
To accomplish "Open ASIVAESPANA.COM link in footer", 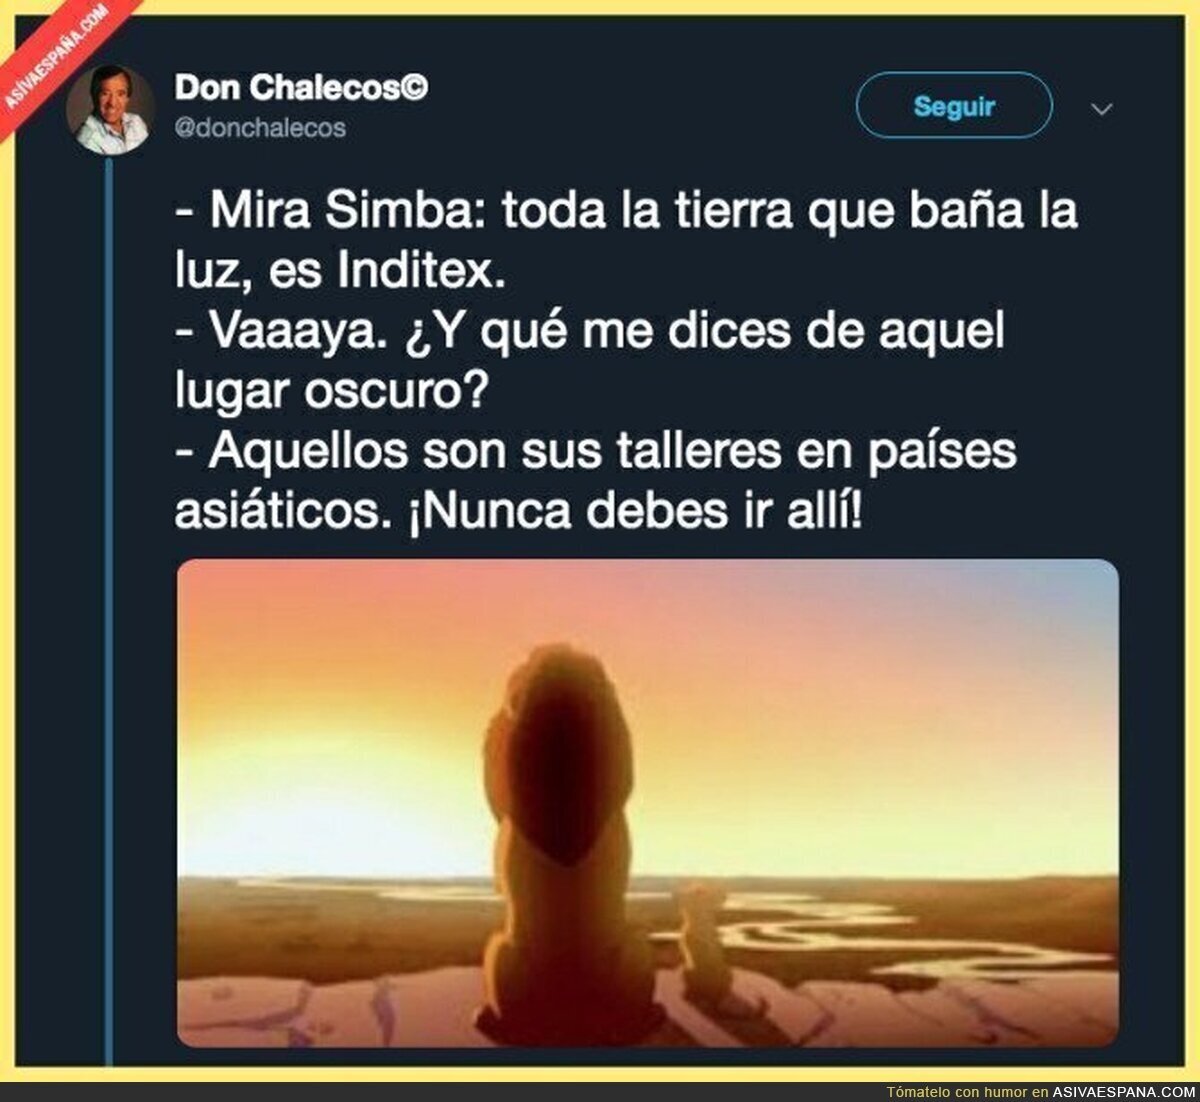I will click(1123, 1092).
